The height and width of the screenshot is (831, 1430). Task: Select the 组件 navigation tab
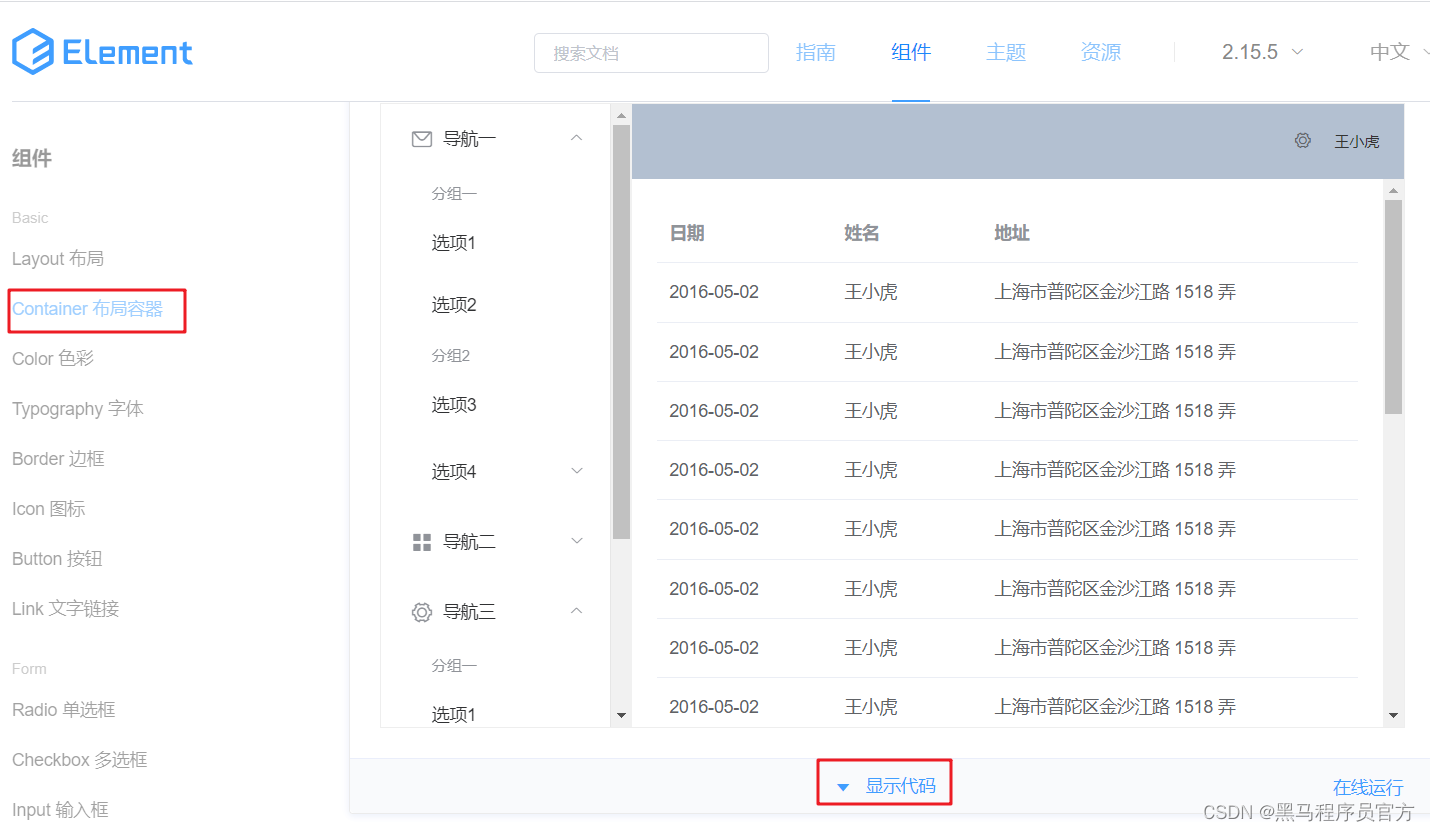point(910,51)
